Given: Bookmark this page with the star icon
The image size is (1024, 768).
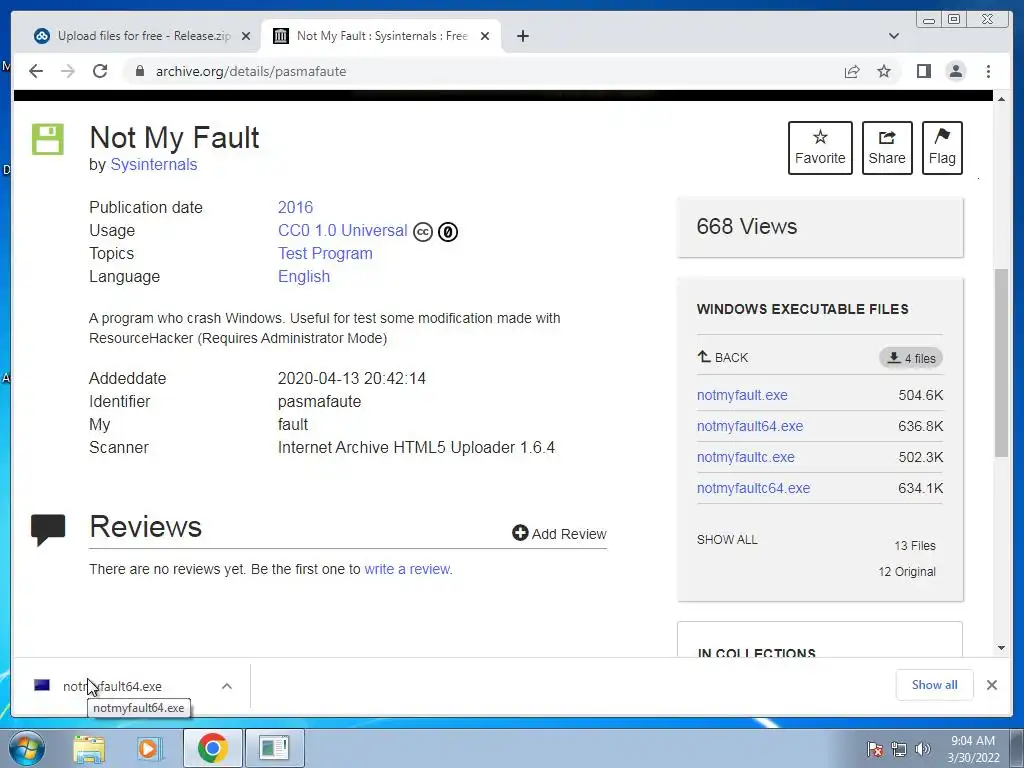Looking at the screenshot, I should 884,71.
